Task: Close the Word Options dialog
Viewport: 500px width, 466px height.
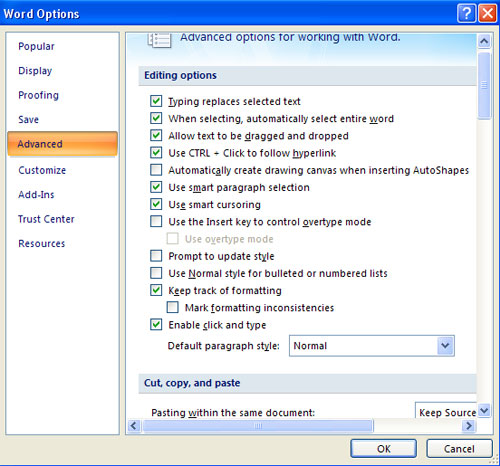Action: pos(487,13)
